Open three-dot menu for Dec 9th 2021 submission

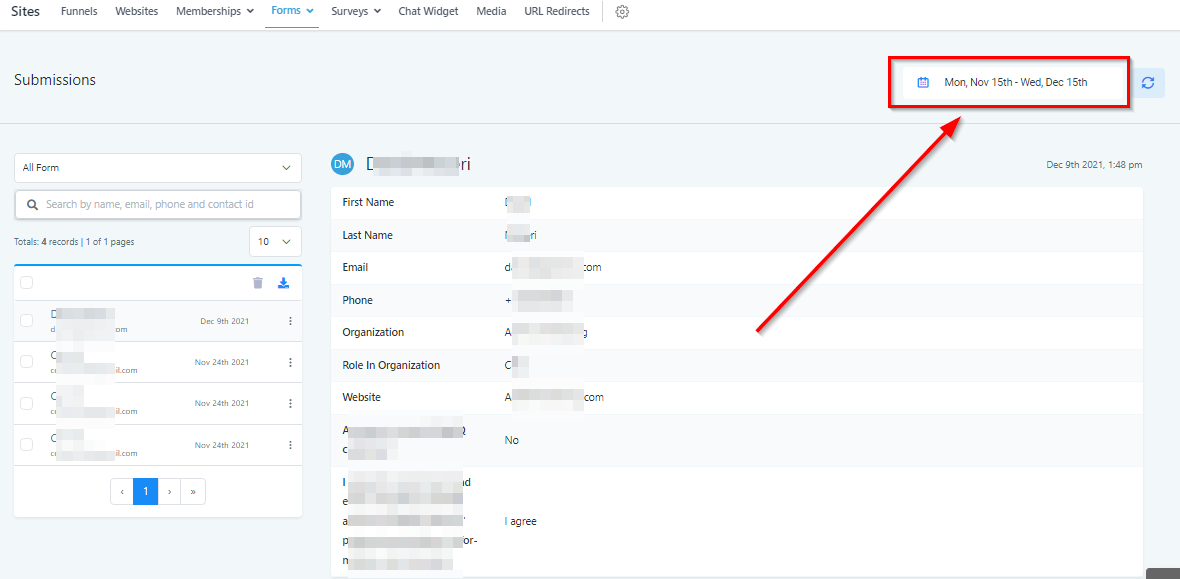click(x=290, y=321)
